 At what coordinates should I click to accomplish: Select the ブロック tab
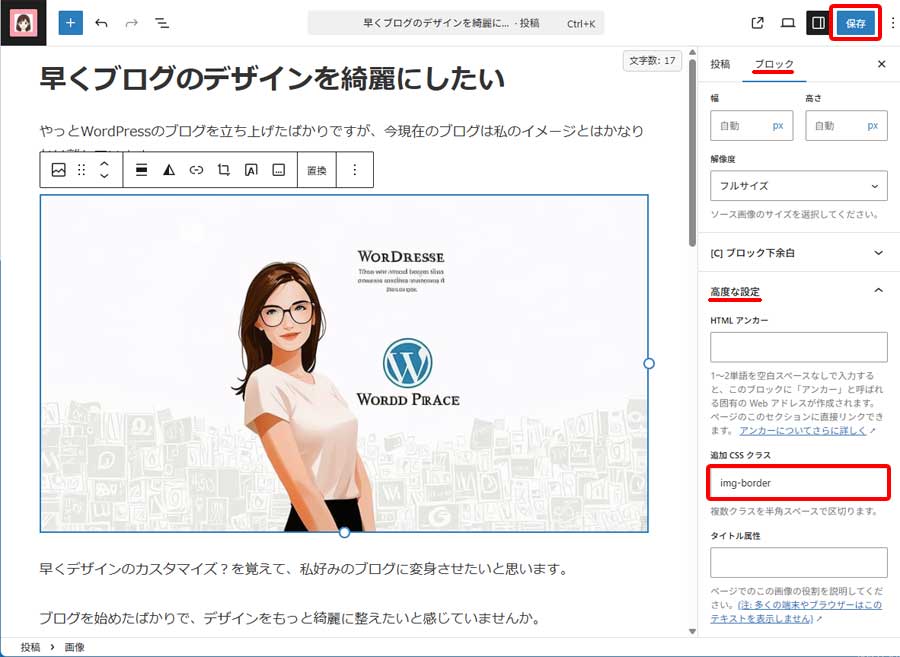(x=774, y=64)
